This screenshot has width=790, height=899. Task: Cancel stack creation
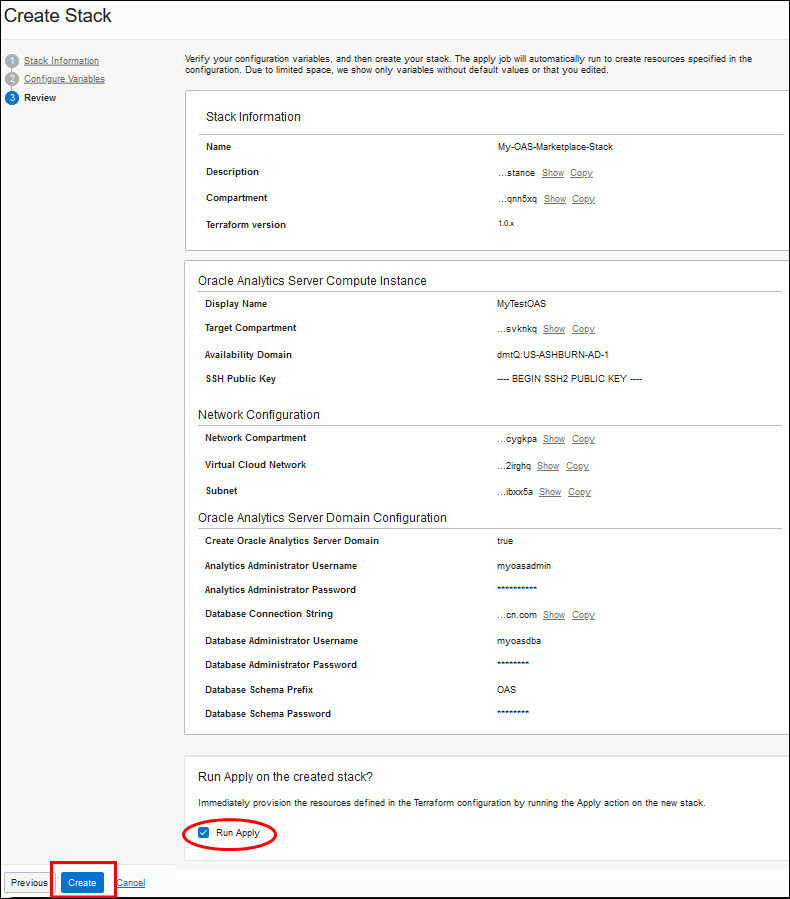pyautogui.click(x=131, y=883)
